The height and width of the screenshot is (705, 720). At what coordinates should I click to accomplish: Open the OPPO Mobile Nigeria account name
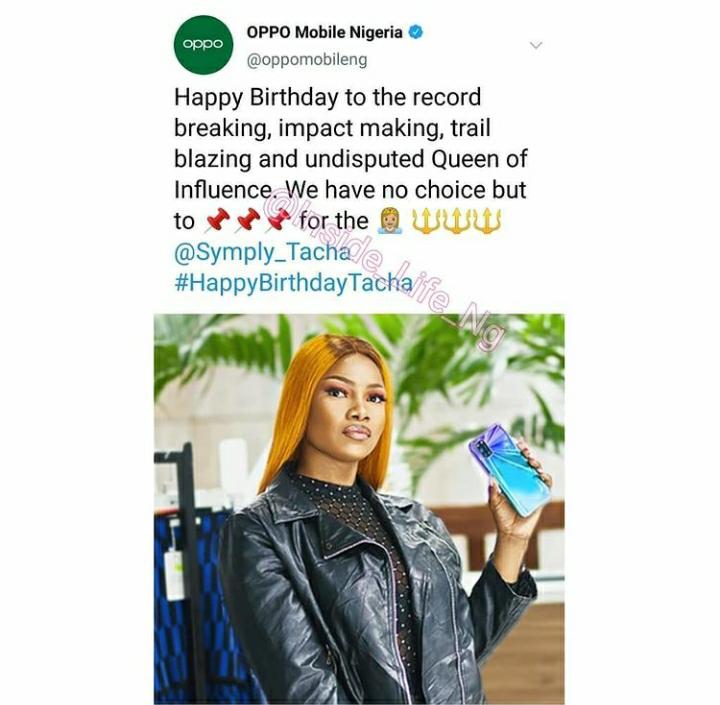(325, 32)
